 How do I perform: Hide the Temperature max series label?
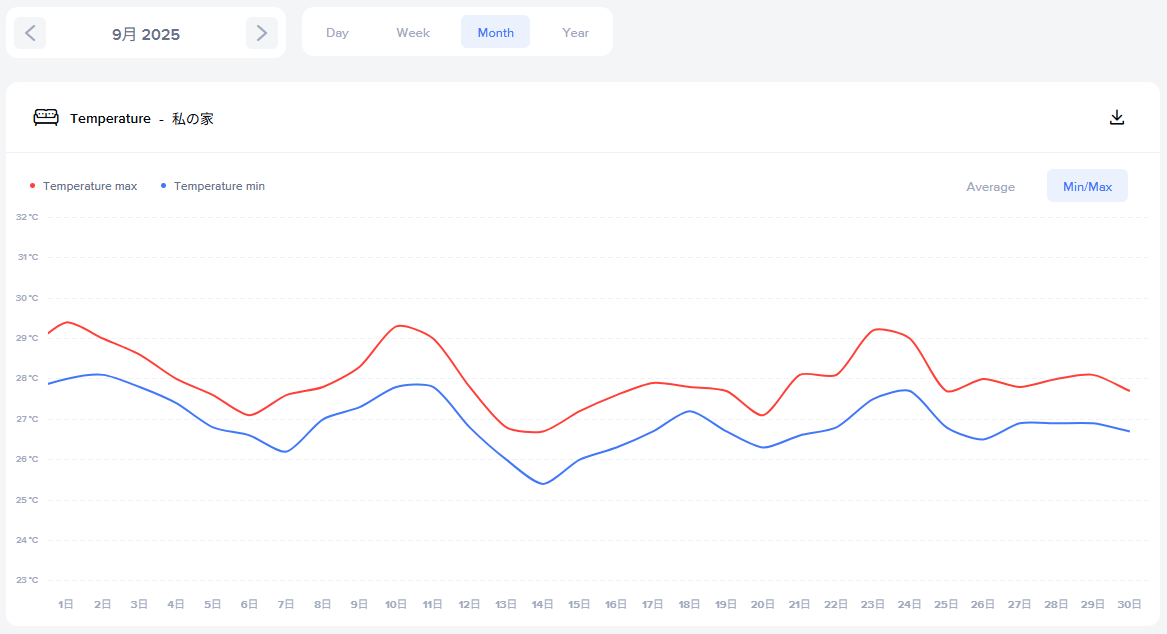click(90, 186)
